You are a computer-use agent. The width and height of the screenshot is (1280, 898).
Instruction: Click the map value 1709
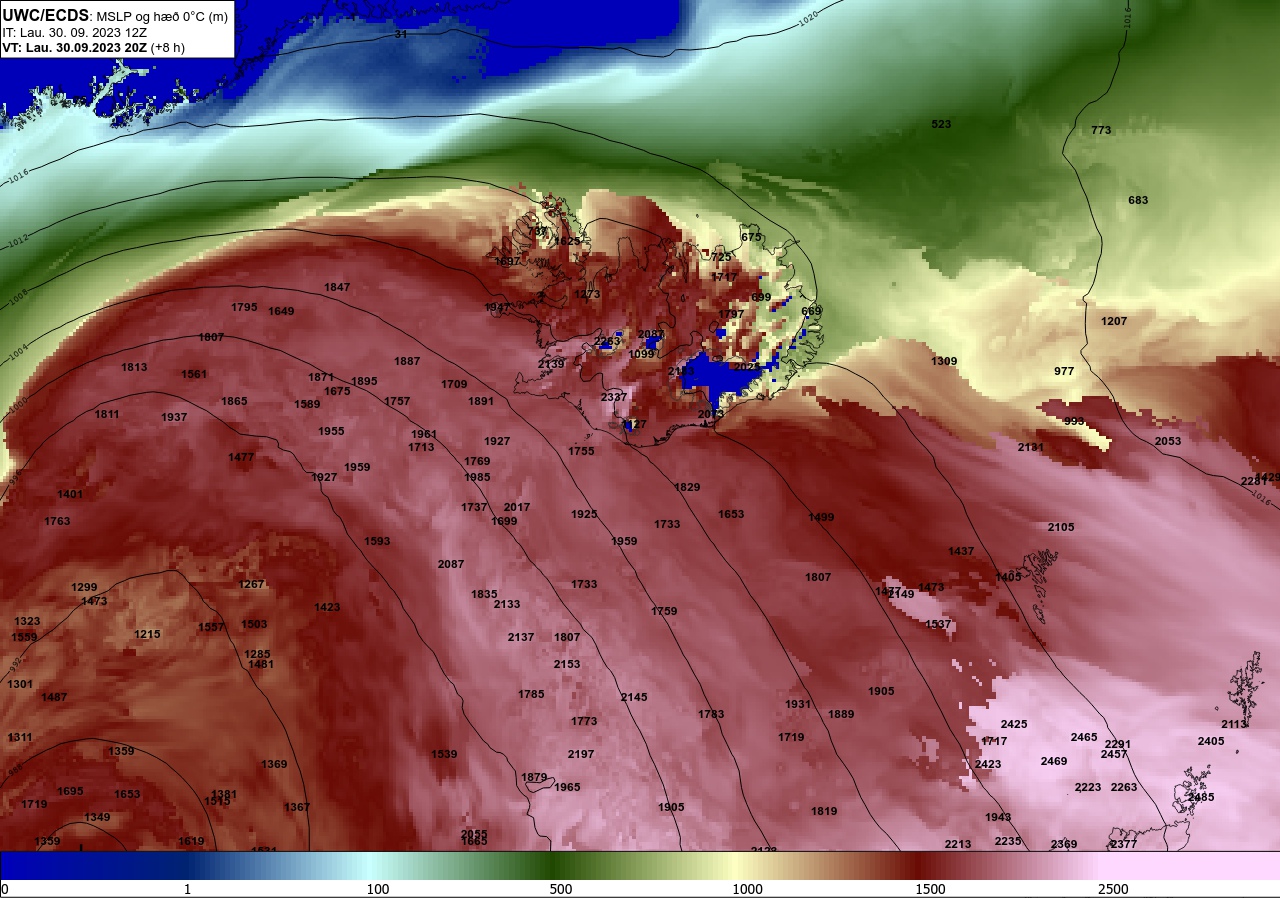coord(454,384)
